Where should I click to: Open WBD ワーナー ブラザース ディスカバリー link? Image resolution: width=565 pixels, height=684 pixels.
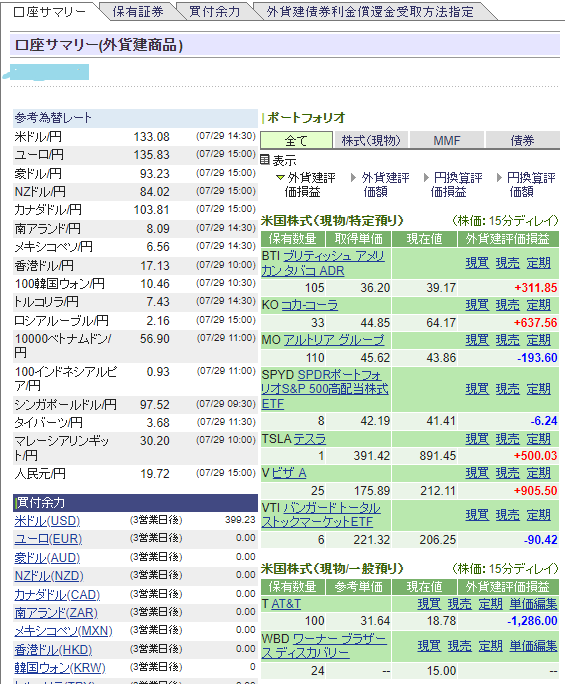pos(324,646)
